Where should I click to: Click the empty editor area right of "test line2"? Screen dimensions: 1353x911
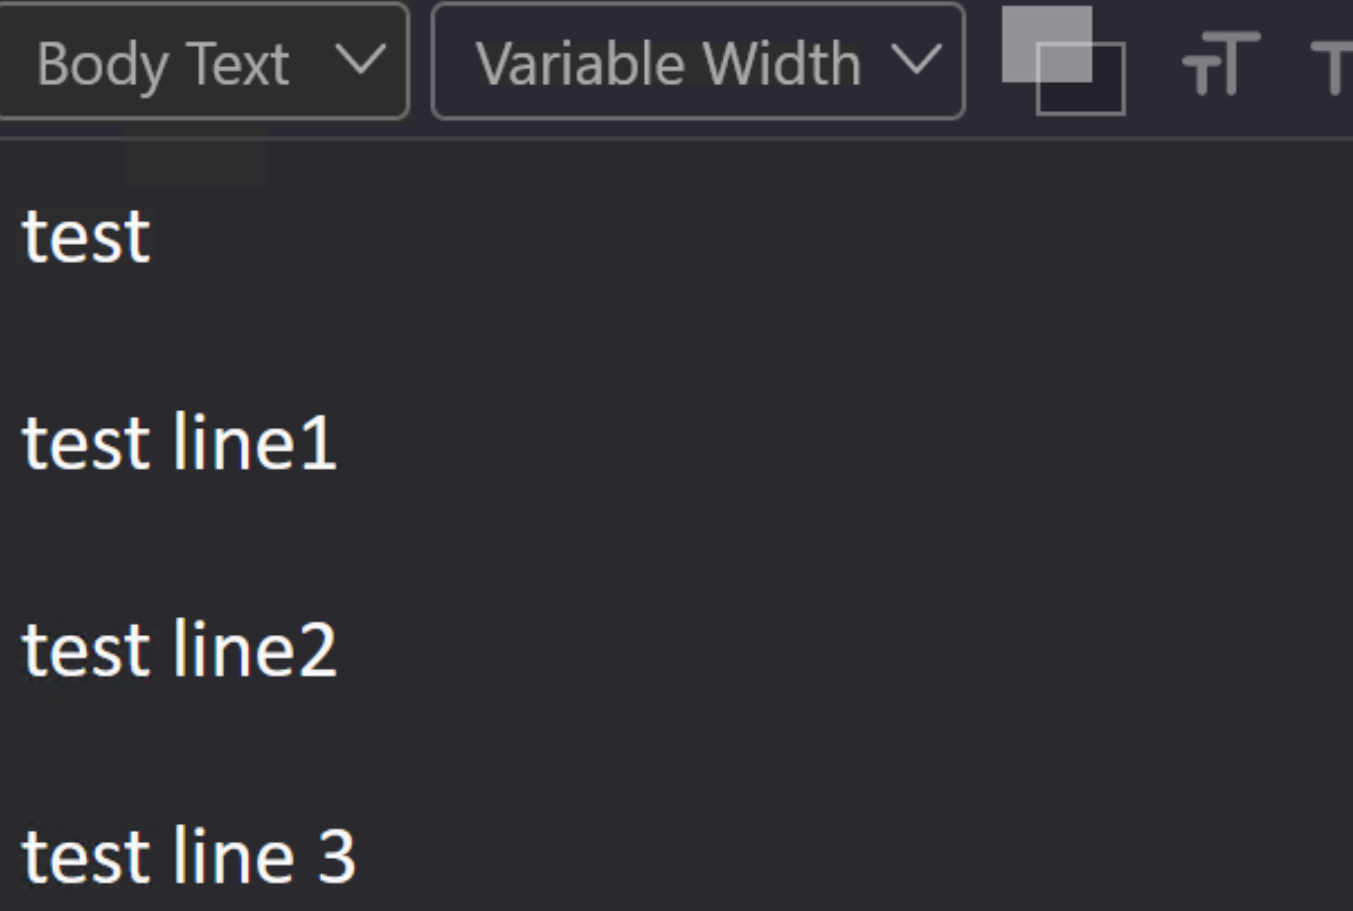tap(800, 650)
